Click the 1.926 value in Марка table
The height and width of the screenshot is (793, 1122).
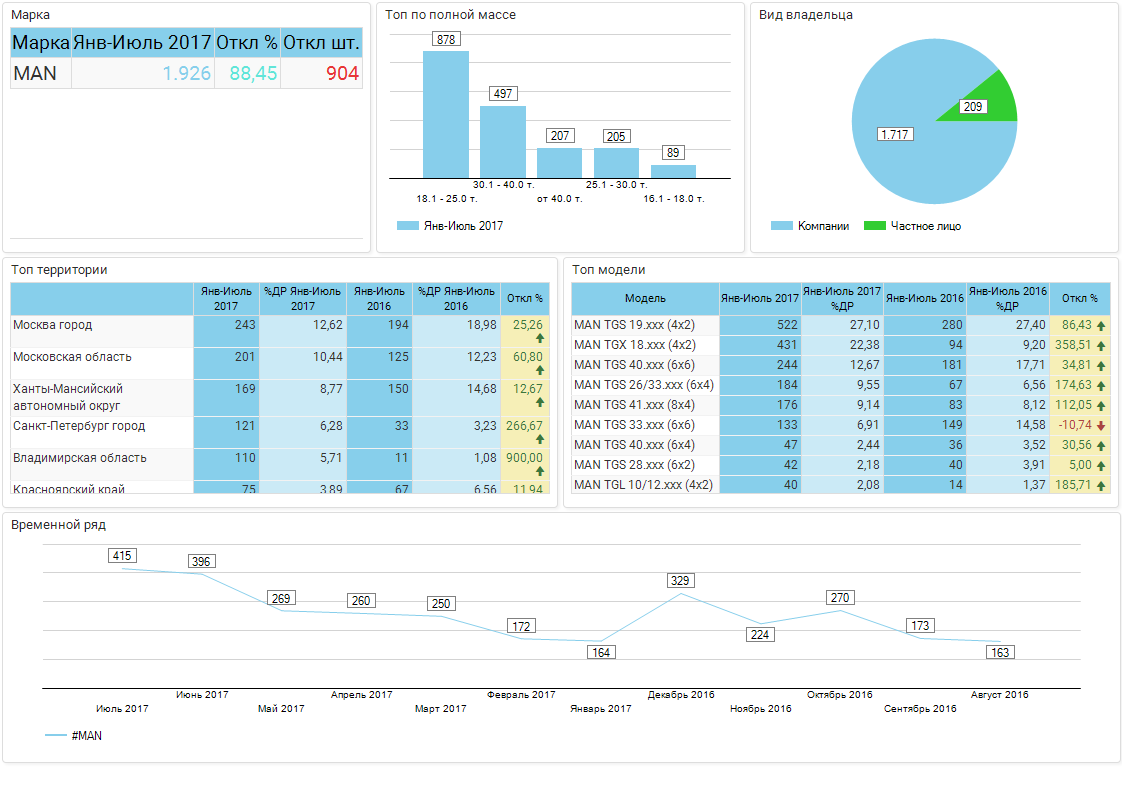(187, 74)
